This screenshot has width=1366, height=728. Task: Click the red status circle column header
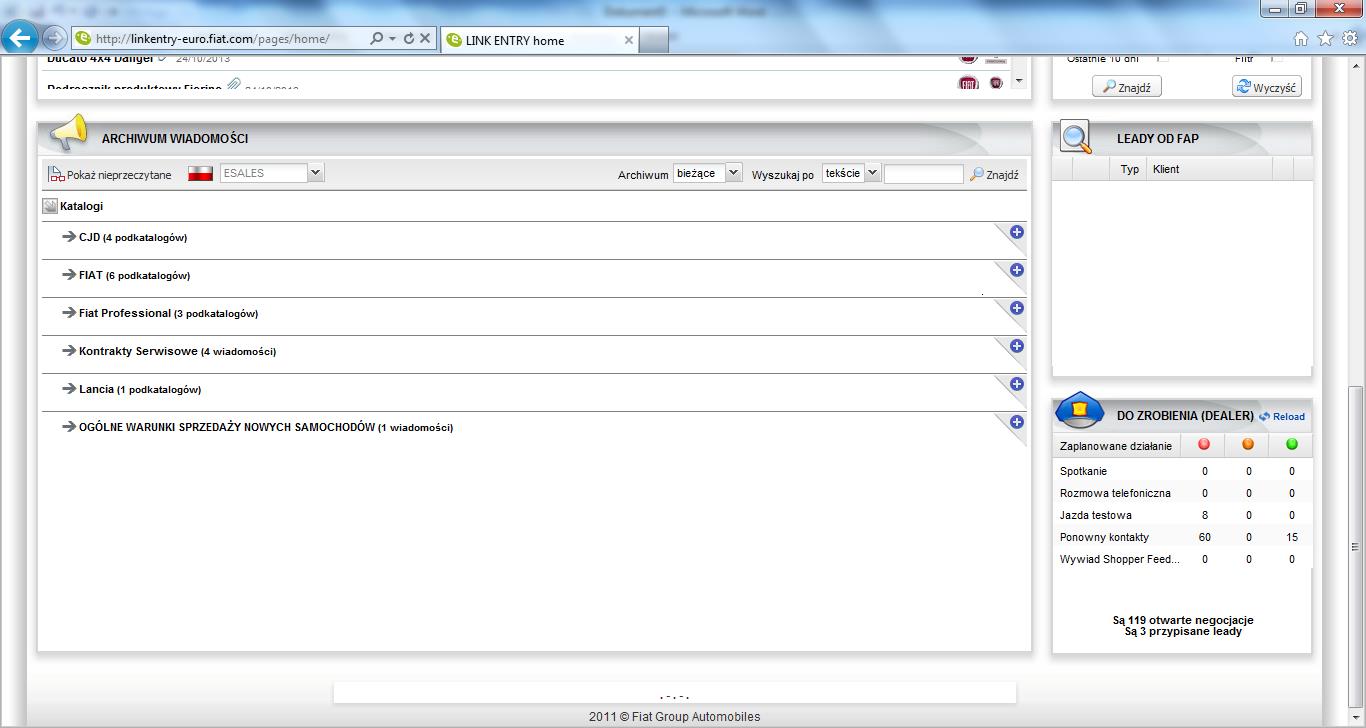[x=1204, y=445]
